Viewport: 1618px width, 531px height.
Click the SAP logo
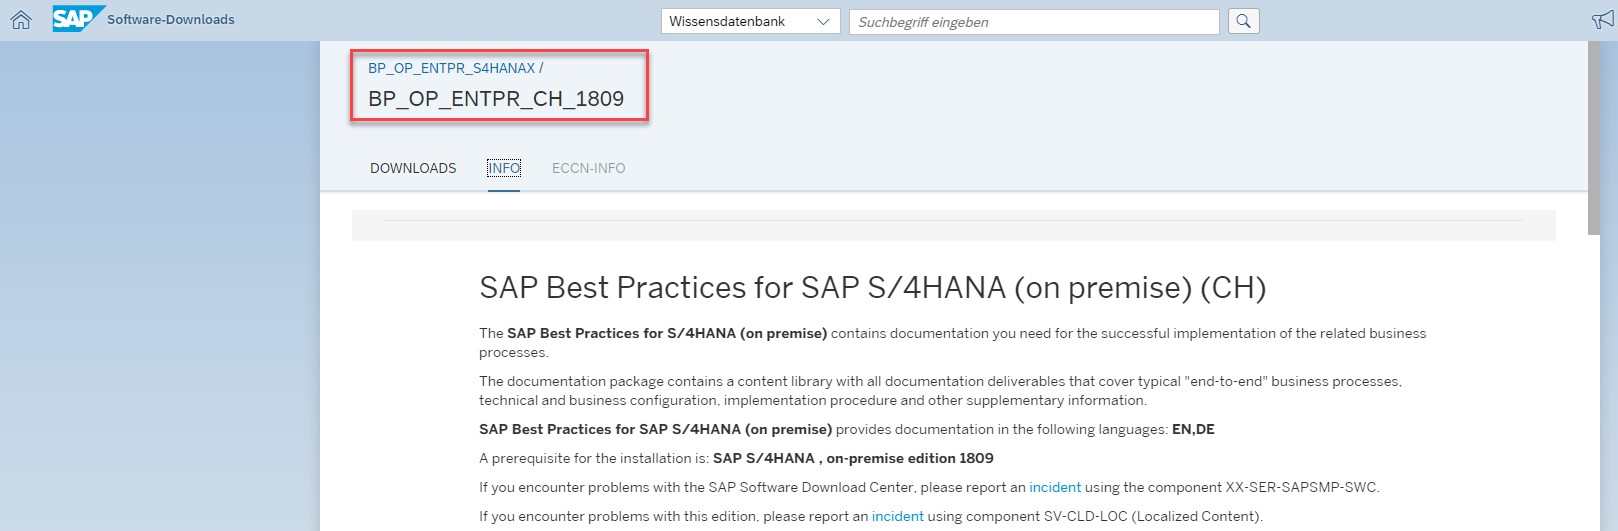pos(76,19)
